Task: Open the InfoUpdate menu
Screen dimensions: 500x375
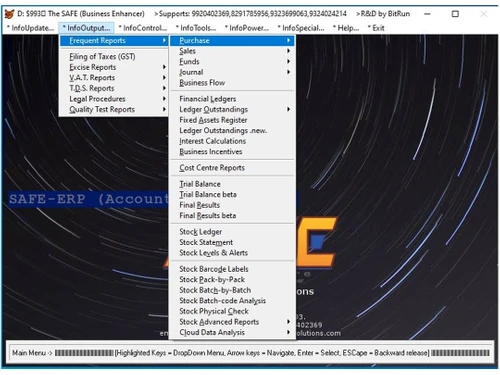Action: pyautogui.click(x=30, y=28)
